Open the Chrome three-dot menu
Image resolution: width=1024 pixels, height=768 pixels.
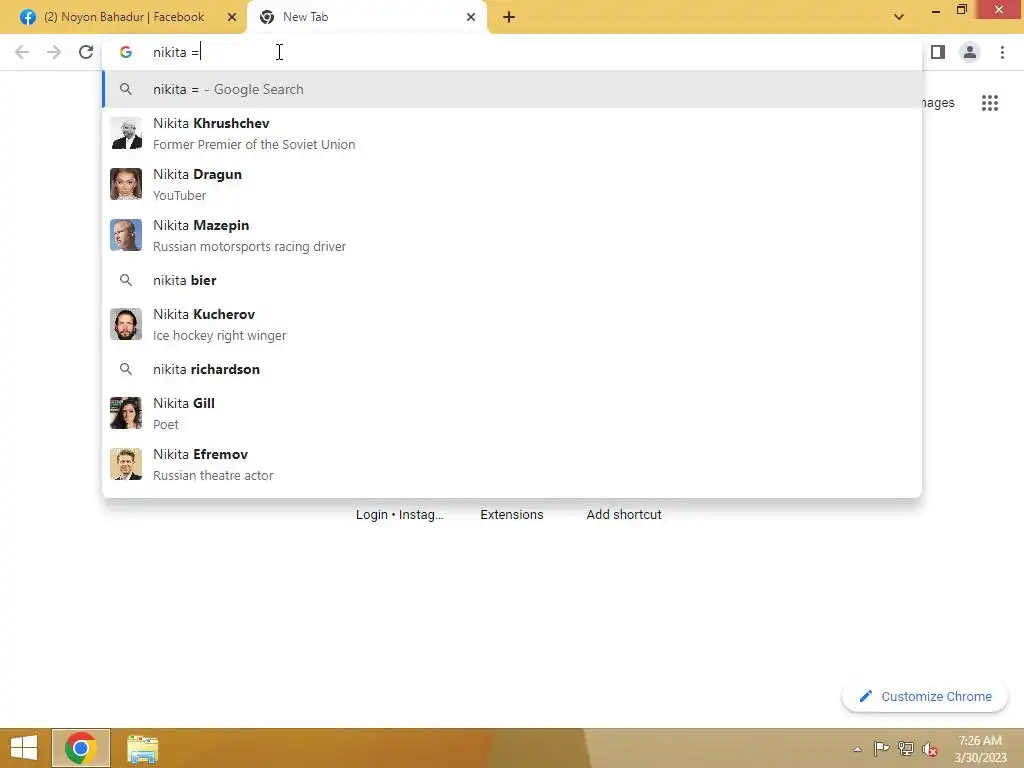click(1002, 52)
